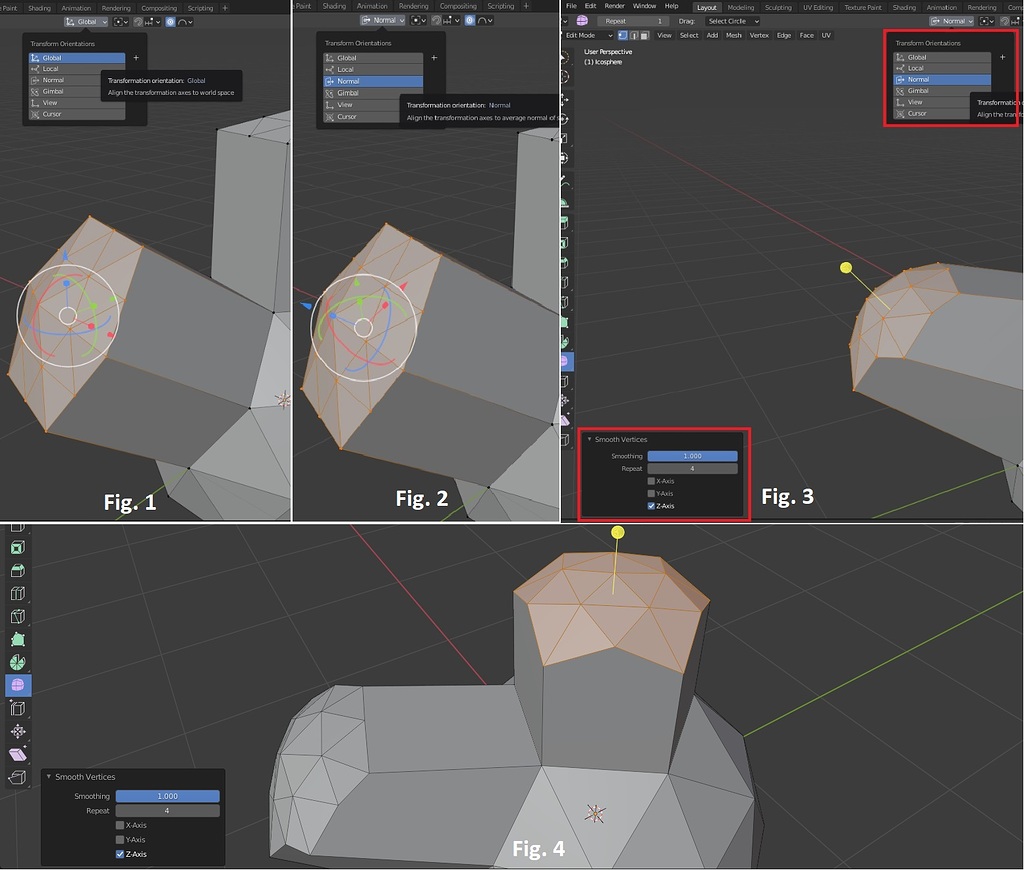
Task: Select Shear tool in Fig. 4 toolbar
Action: click(x=18, y=754)
